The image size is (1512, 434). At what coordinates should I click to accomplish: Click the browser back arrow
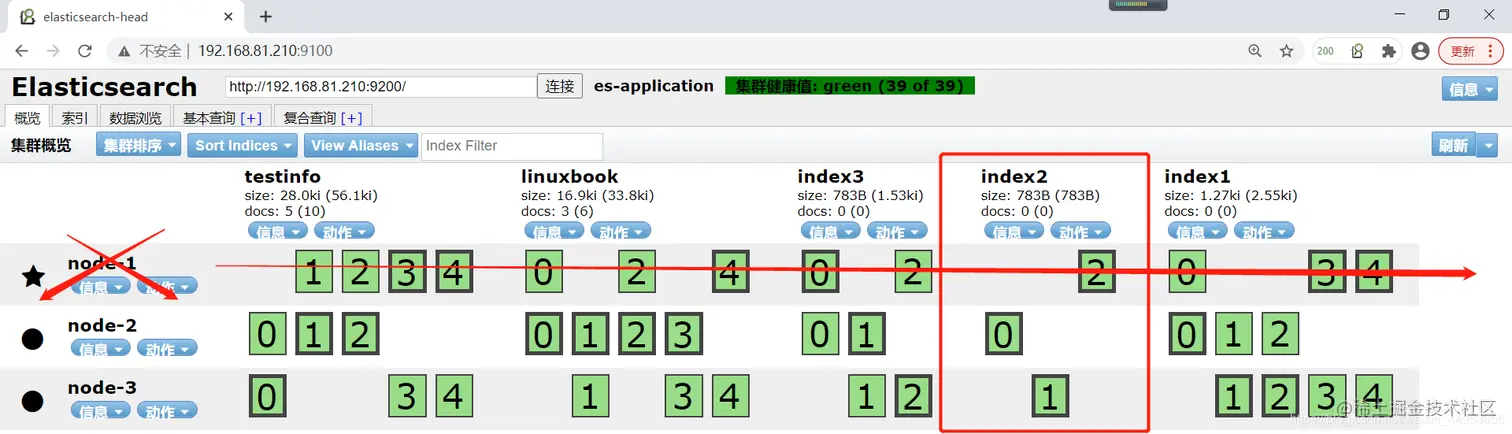pyautogui.click(x=22, y=51)
